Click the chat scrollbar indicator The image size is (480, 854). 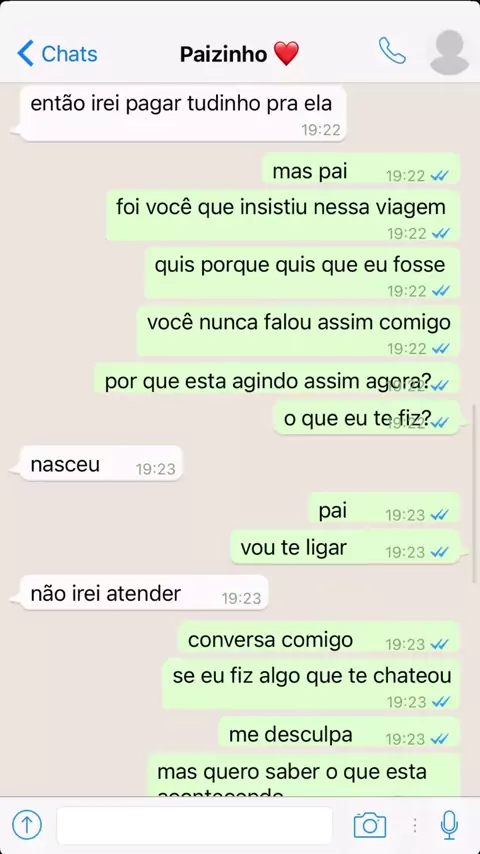click(x=473, y=493)
